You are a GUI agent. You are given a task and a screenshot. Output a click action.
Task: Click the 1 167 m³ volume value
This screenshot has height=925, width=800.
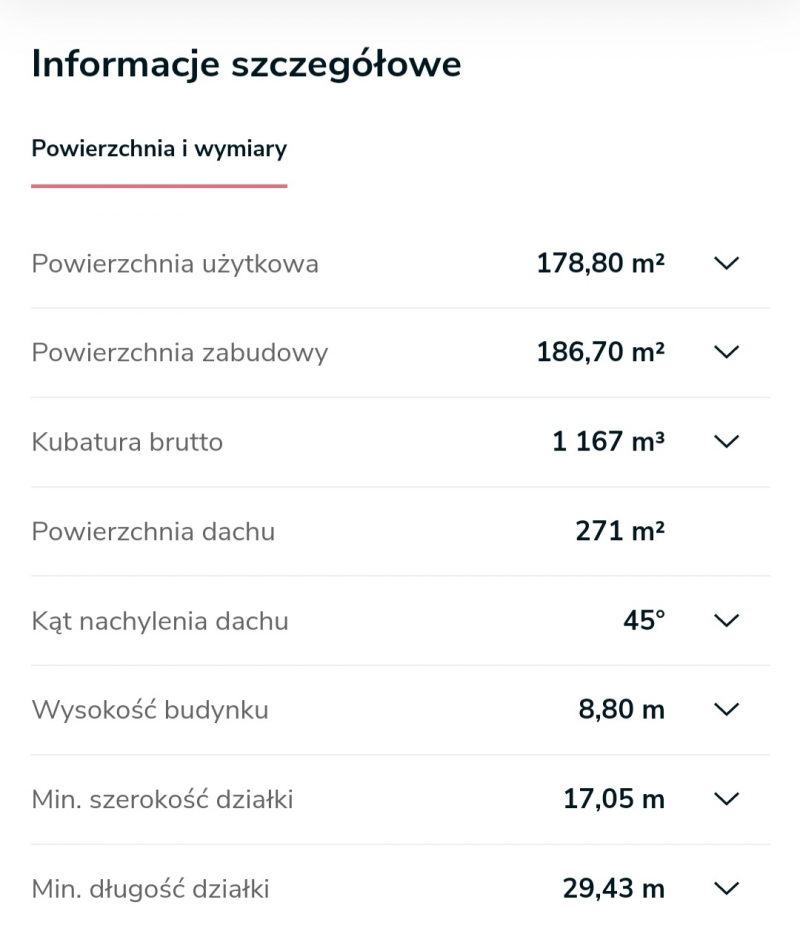pos(608,441)
